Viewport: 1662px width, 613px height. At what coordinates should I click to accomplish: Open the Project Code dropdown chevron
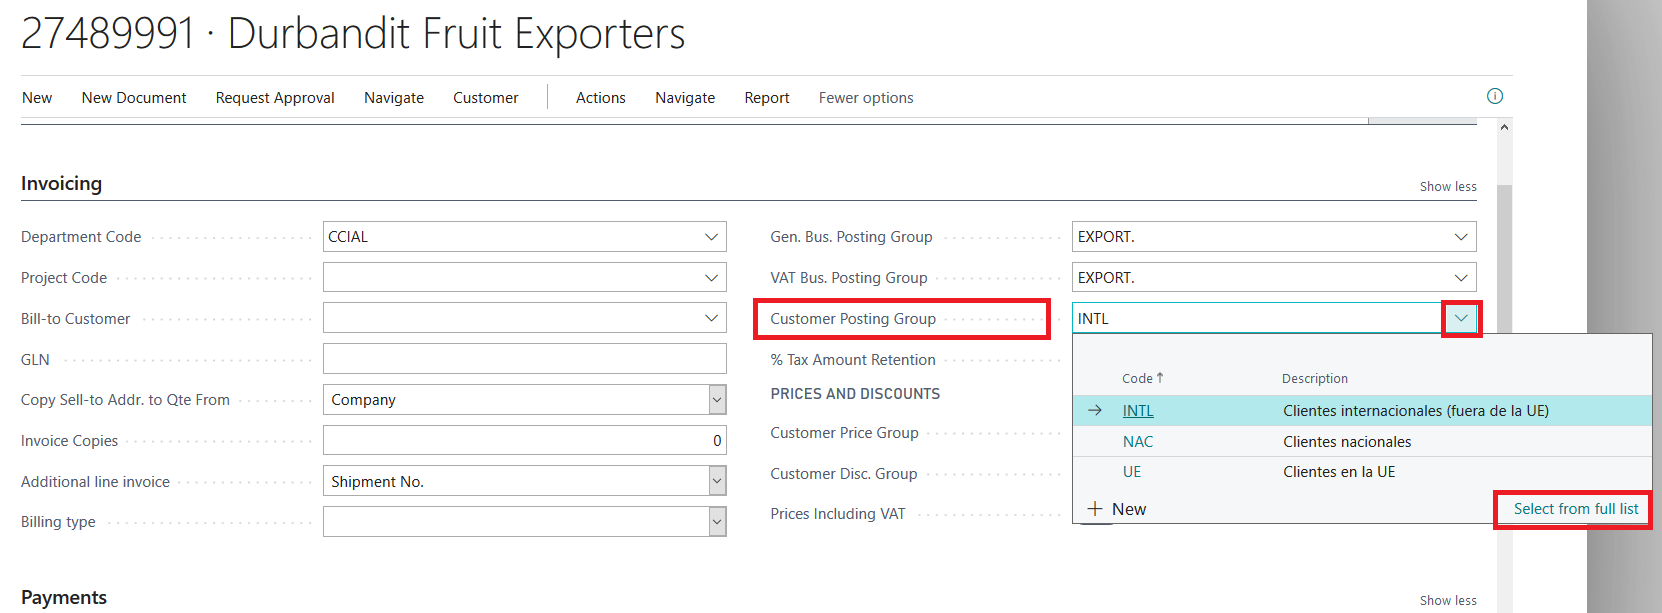(x=711, y=278)
